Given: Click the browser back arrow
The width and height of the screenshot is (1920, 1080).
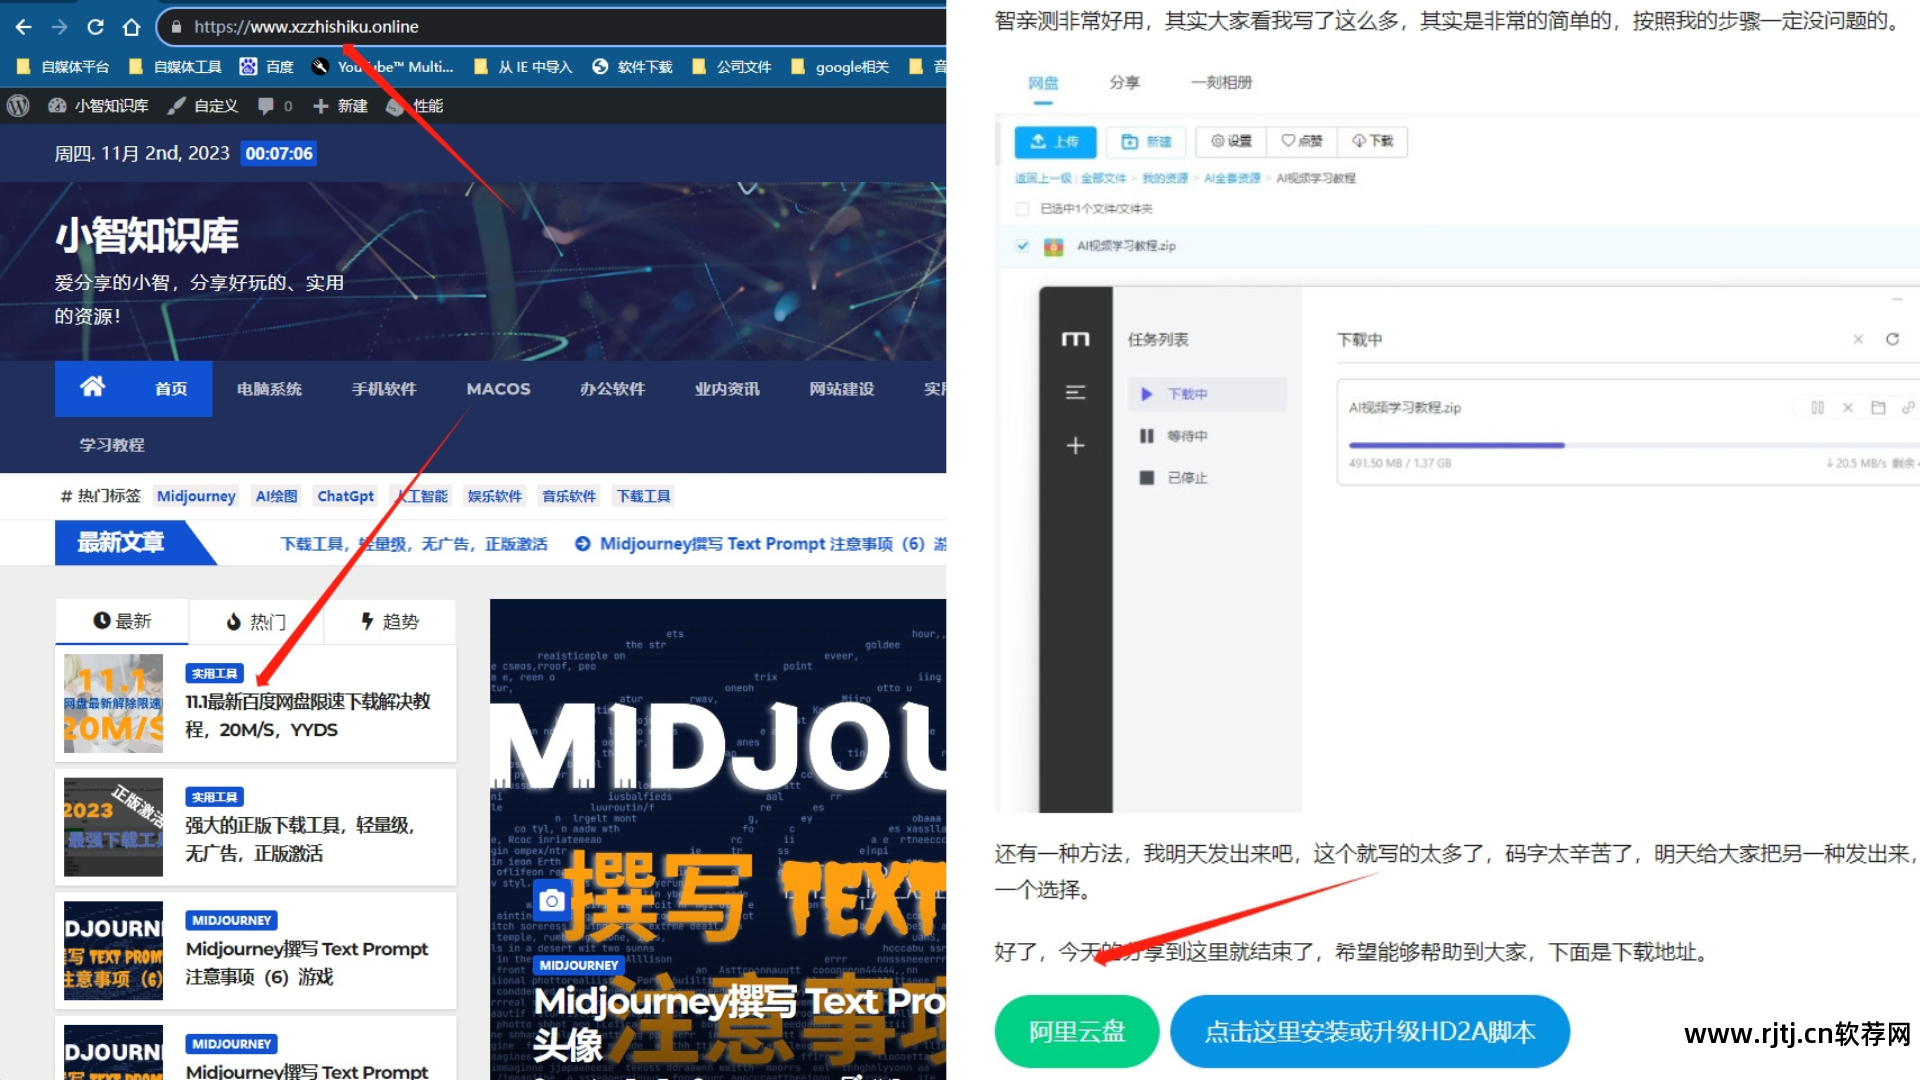Looking at the screenshot, I should [x=24, y=27].
